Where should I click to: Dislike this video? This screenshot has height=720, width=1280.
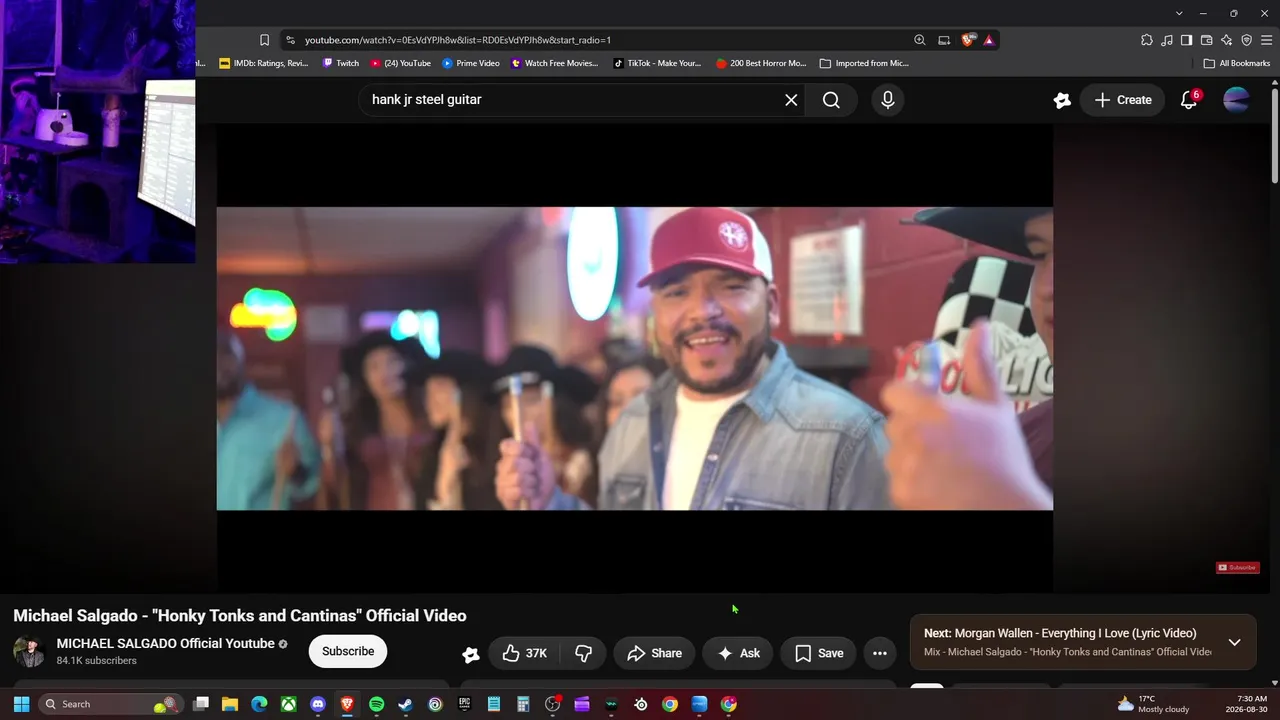(x=584, y=653)
